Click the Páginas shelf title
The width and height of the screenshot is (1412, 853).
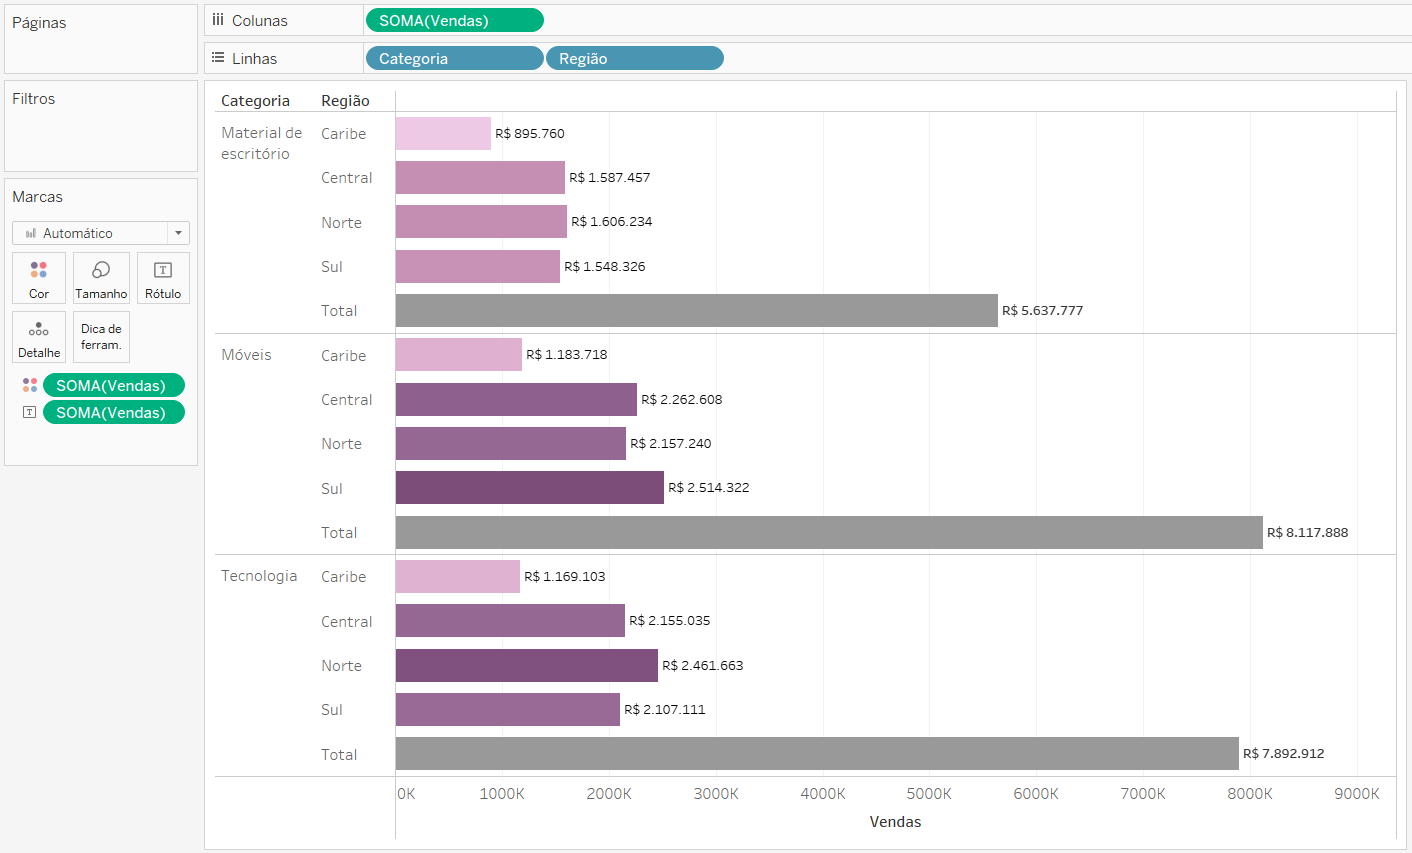coord(39,22)
